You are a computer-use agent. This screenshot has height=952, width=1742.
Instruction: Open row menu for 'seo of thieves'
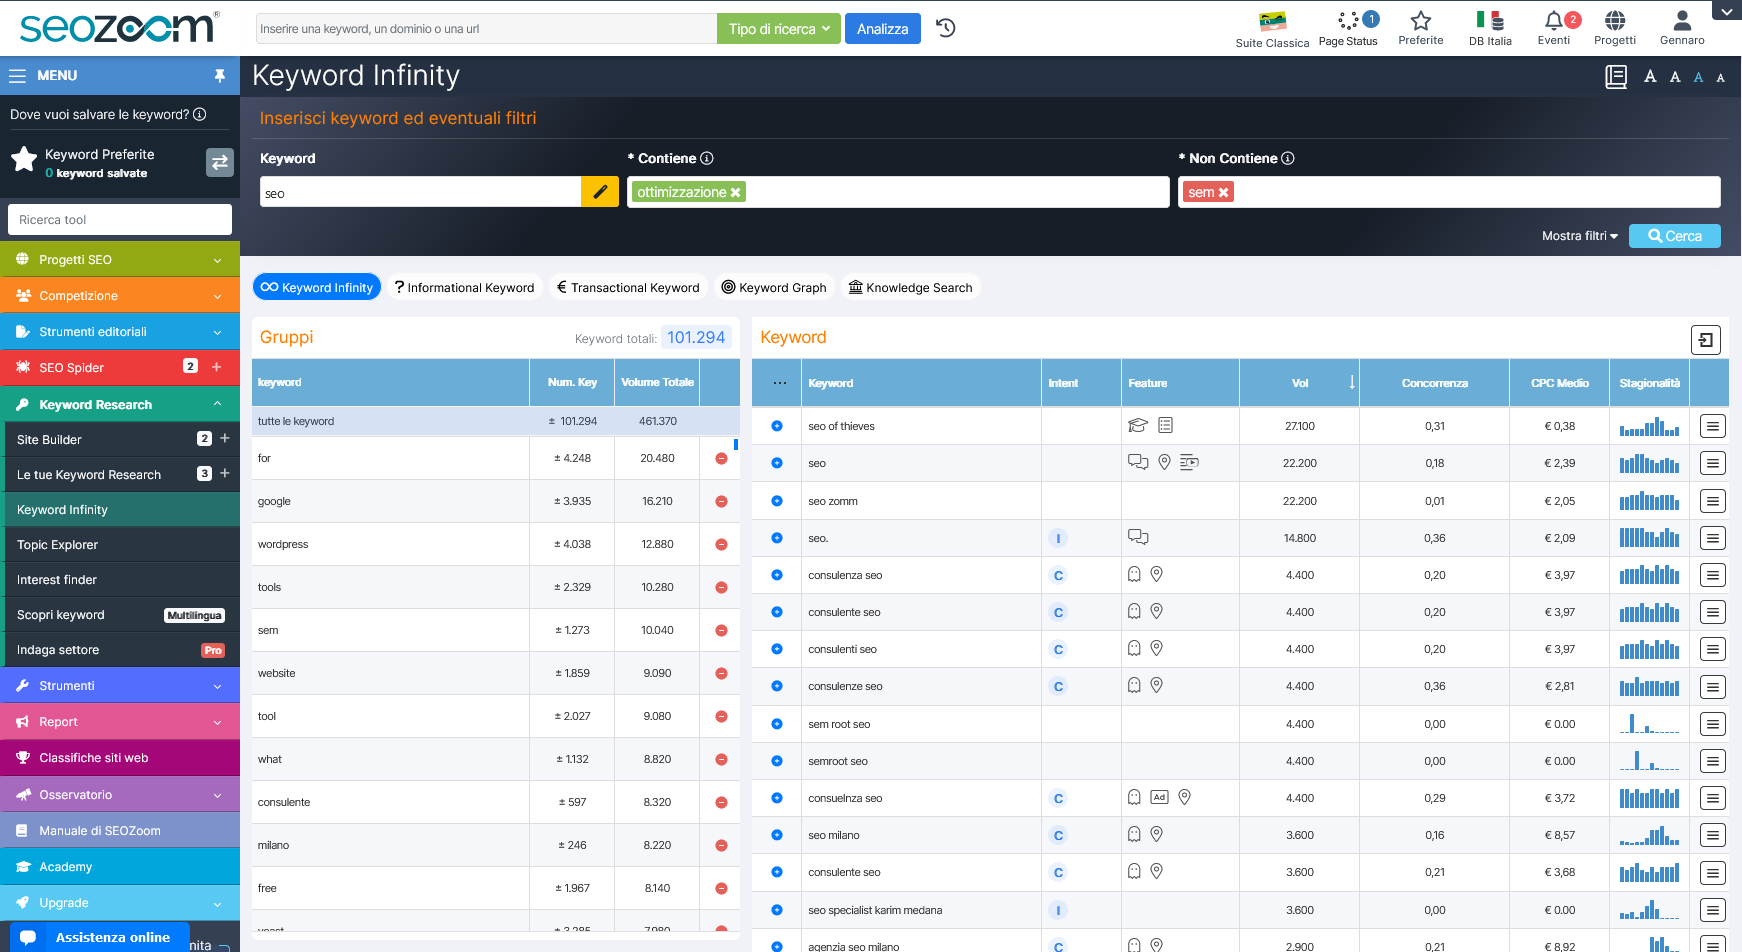[1712, 427]
